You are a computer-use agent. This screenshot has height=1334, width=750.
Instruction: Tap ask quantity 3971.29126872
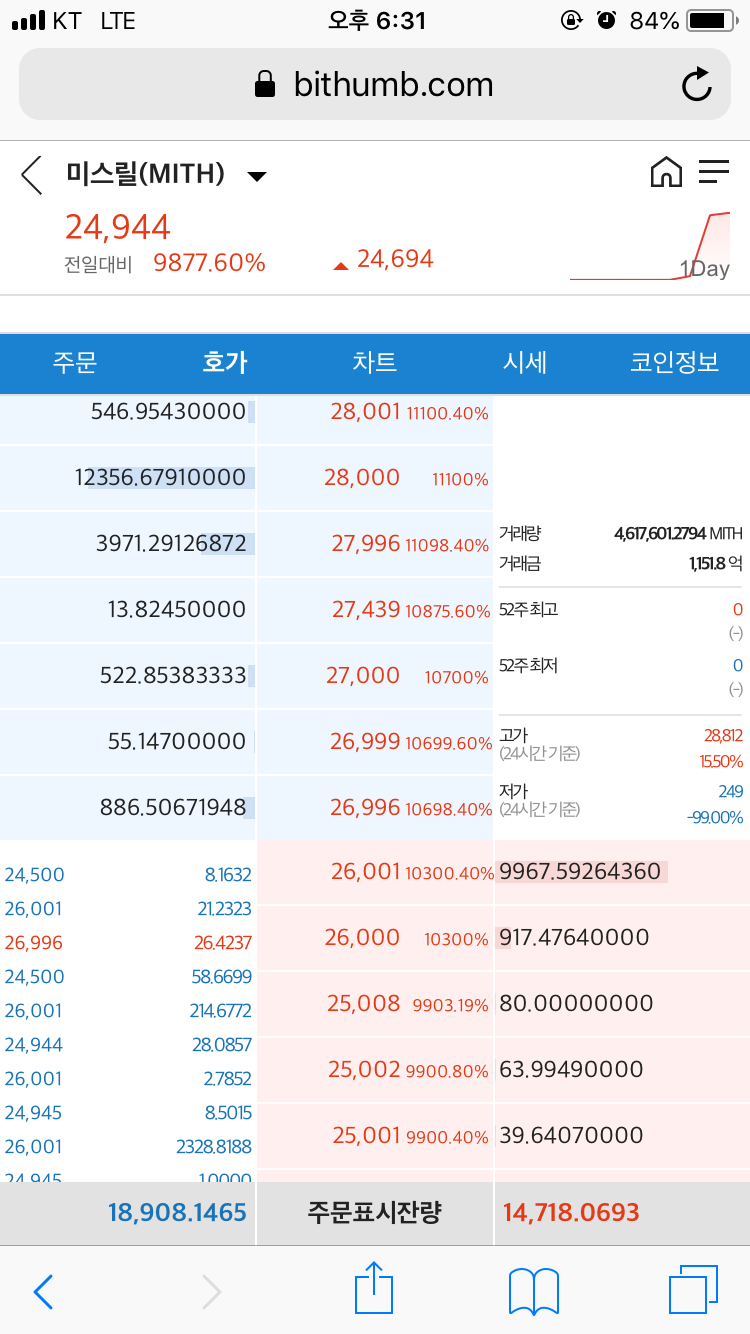tap(171, 544)
